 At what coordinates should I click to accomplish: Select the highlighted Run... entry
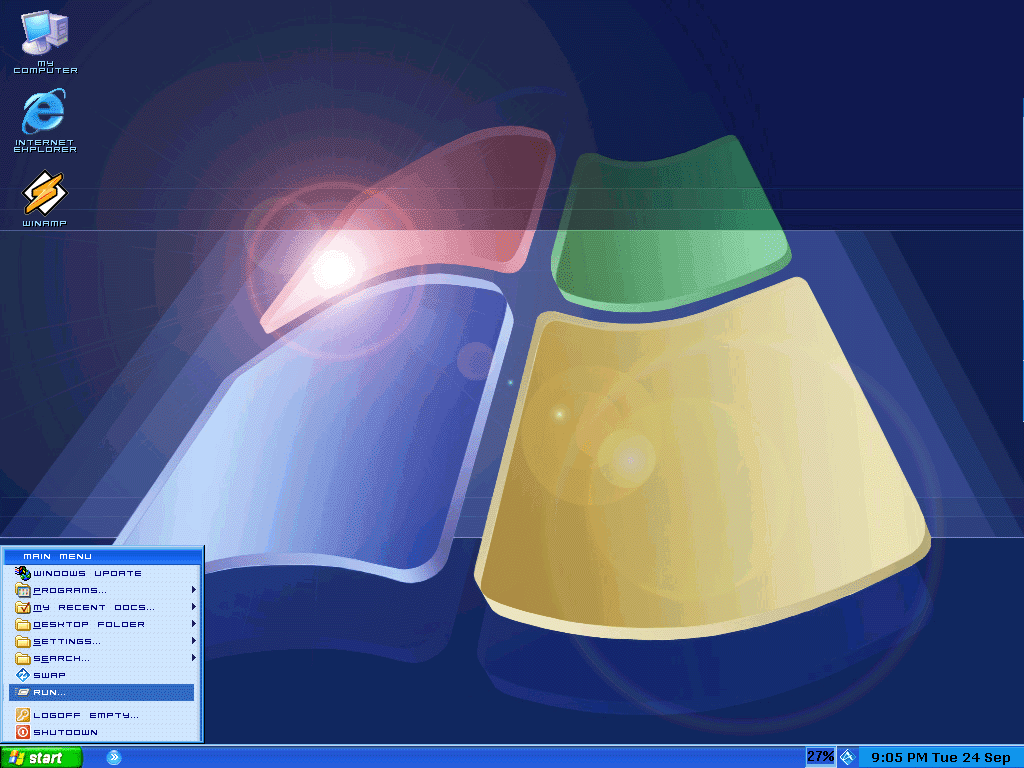click(x=102, y=692)
